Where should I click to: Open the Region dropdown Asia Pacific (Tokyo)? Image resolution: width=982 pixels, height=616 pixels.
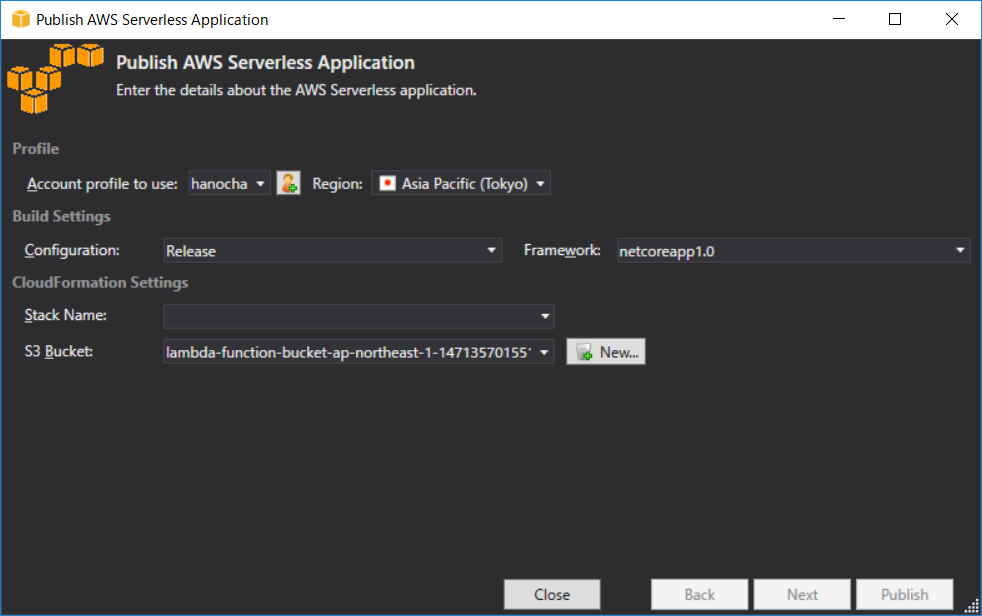pyautogui.click(x=461, y=183)
